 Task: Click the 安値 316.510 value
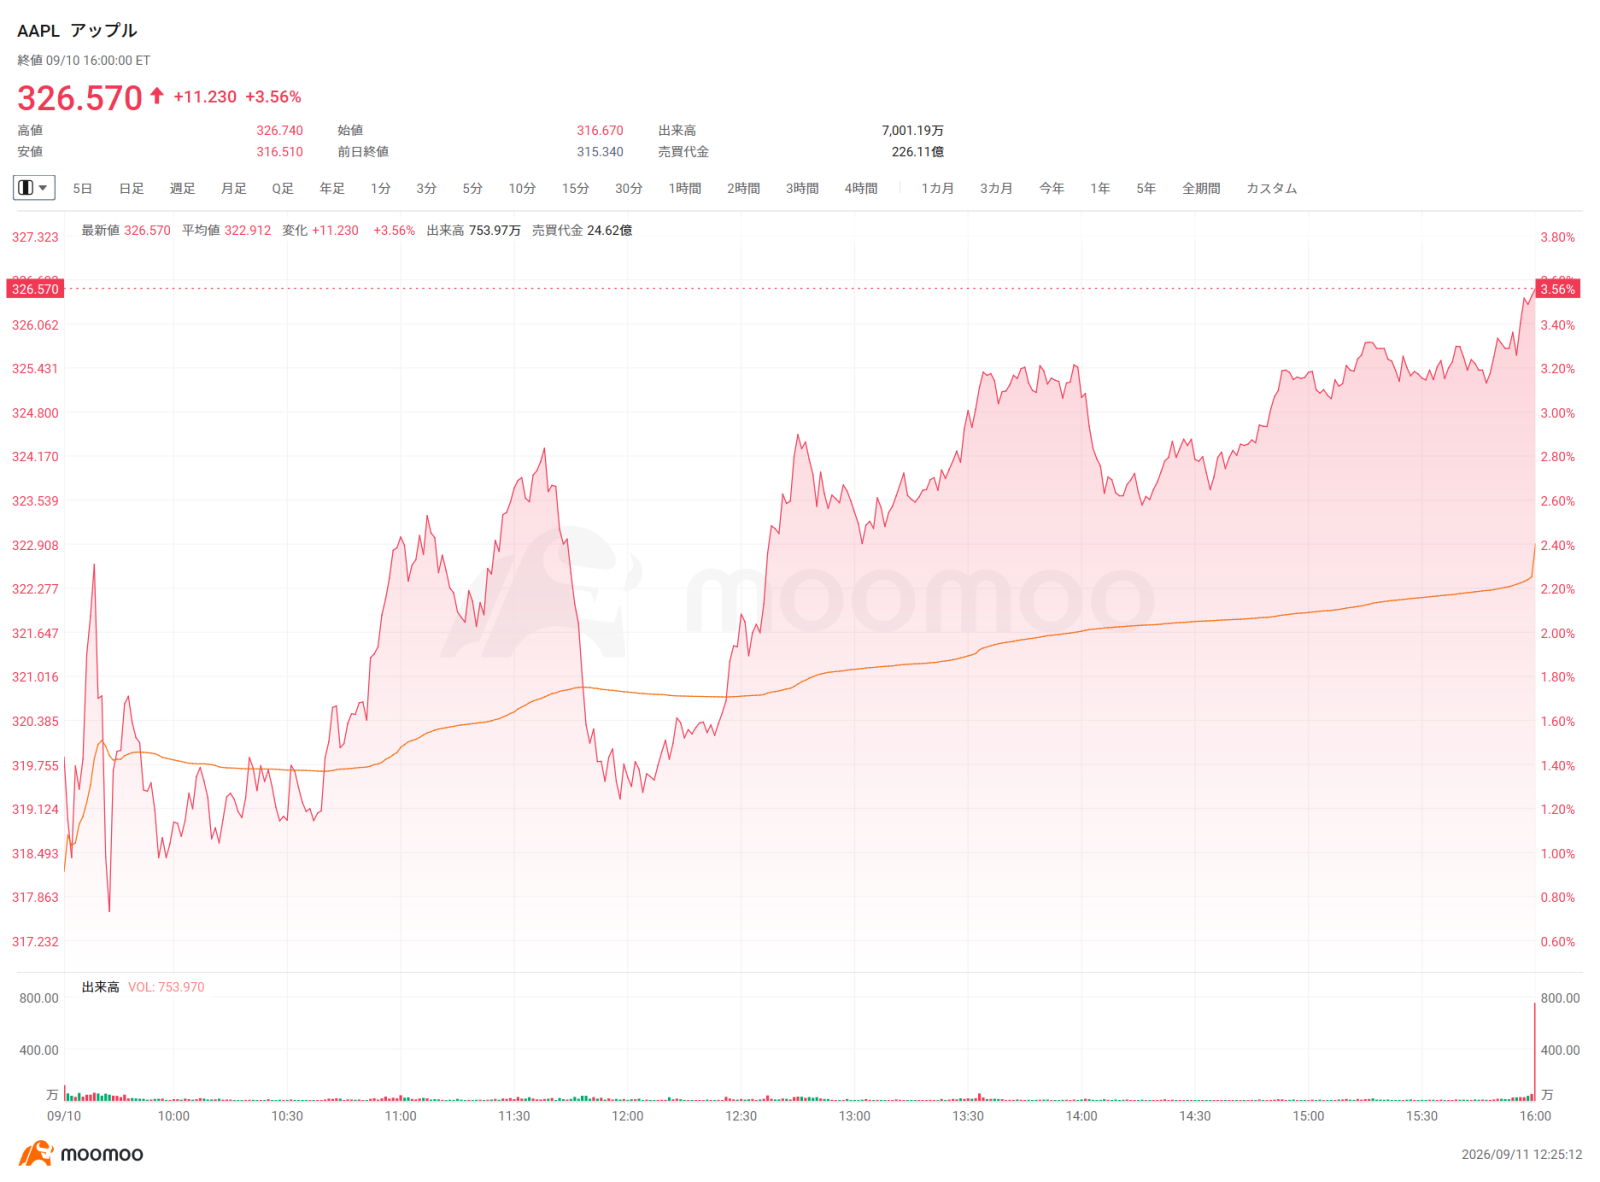[279, 152]
